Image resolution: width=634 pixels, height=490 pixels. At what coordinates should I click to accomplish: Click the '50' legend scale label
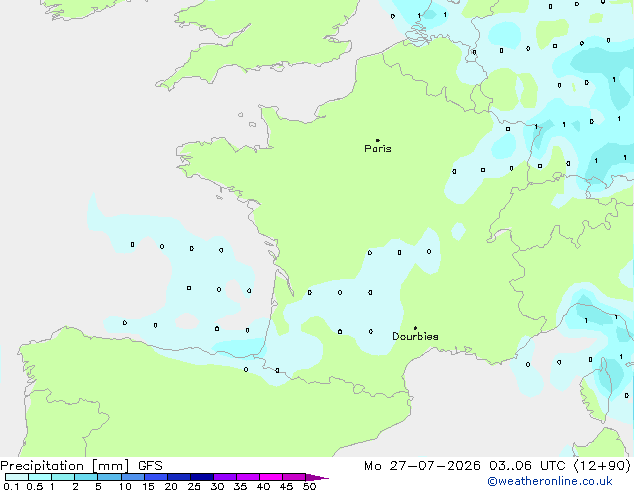tap(309, 486)
